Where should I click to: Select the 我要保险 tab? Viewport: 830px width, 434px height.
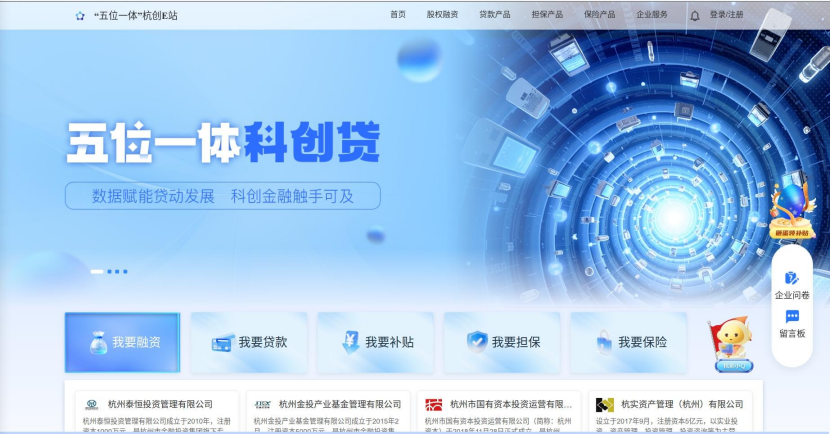[x=628, y=342]
